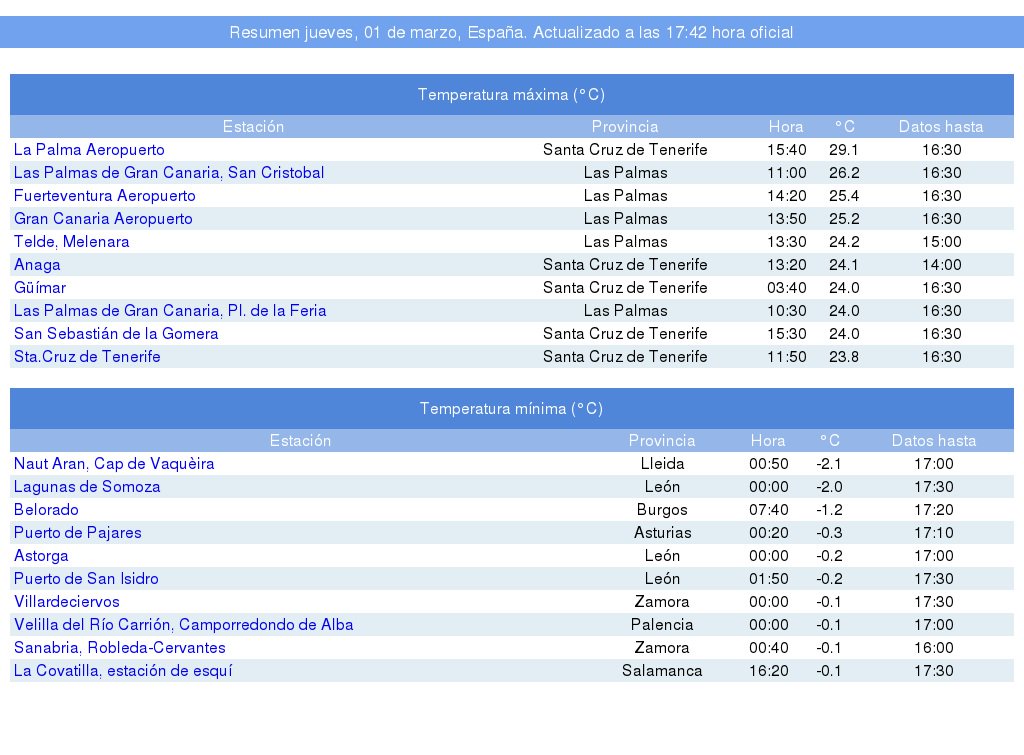The width and height of the screenshot is (1024, 755).
Task: Click the 24.2 value for Telde, Melenara
Action: click(x=844, y=242)
